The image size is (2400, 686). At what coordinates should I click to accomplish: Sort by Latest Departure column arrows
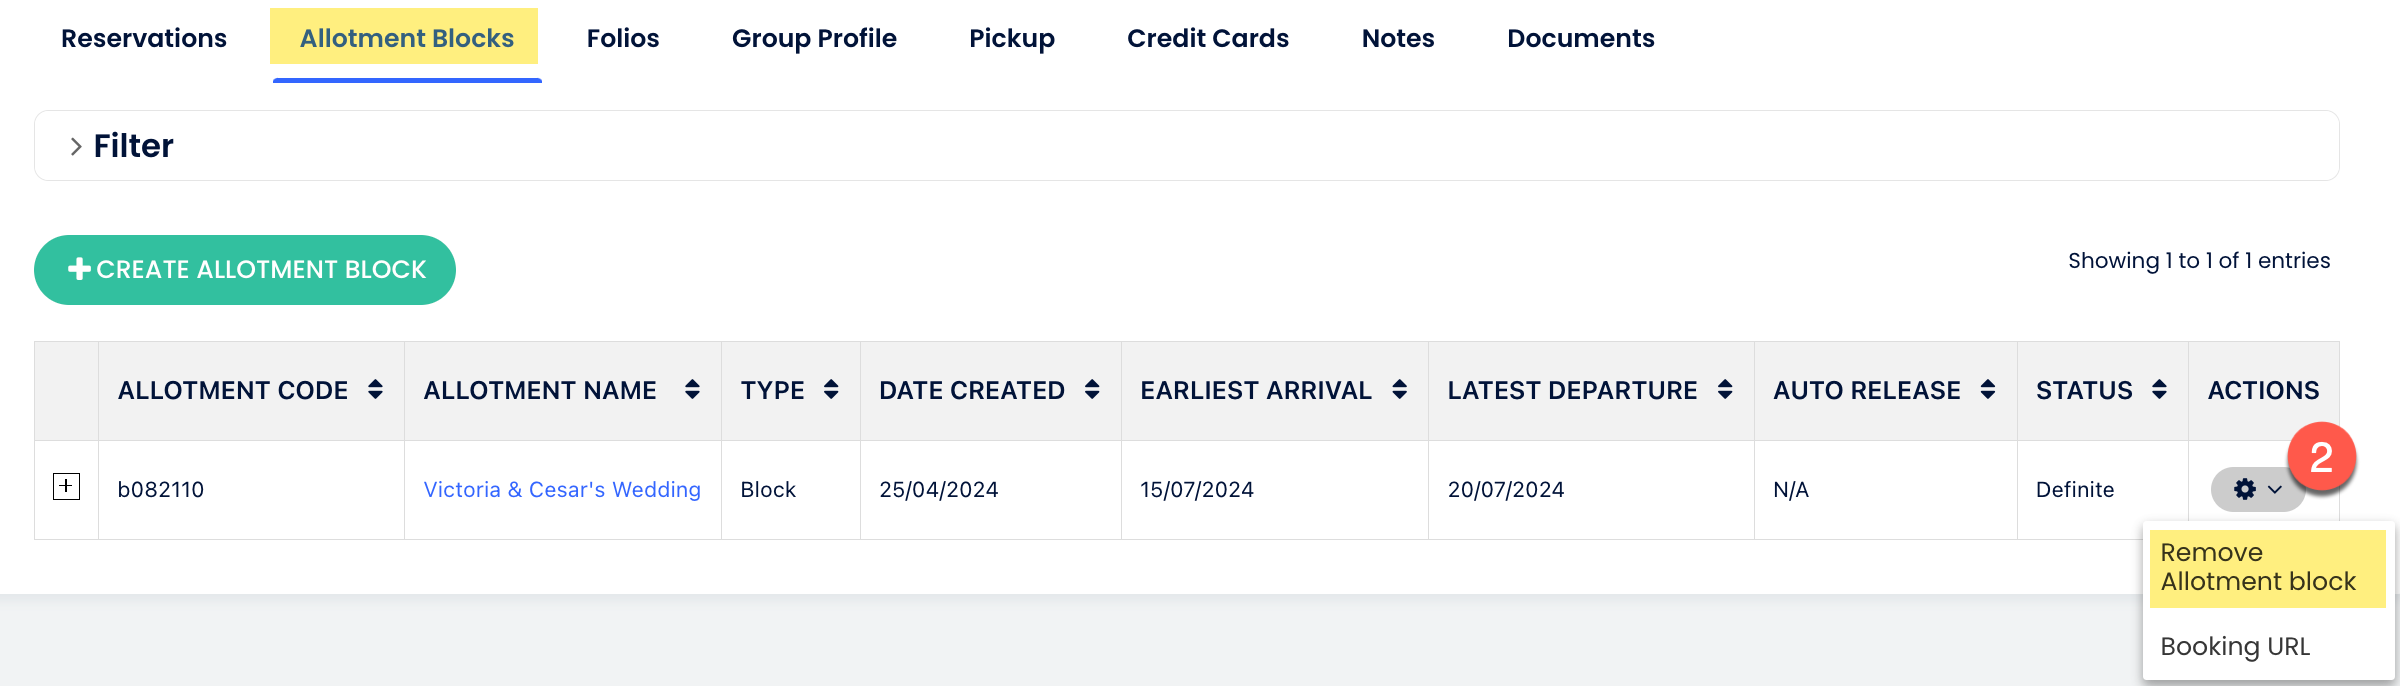tap(1725, 390)
